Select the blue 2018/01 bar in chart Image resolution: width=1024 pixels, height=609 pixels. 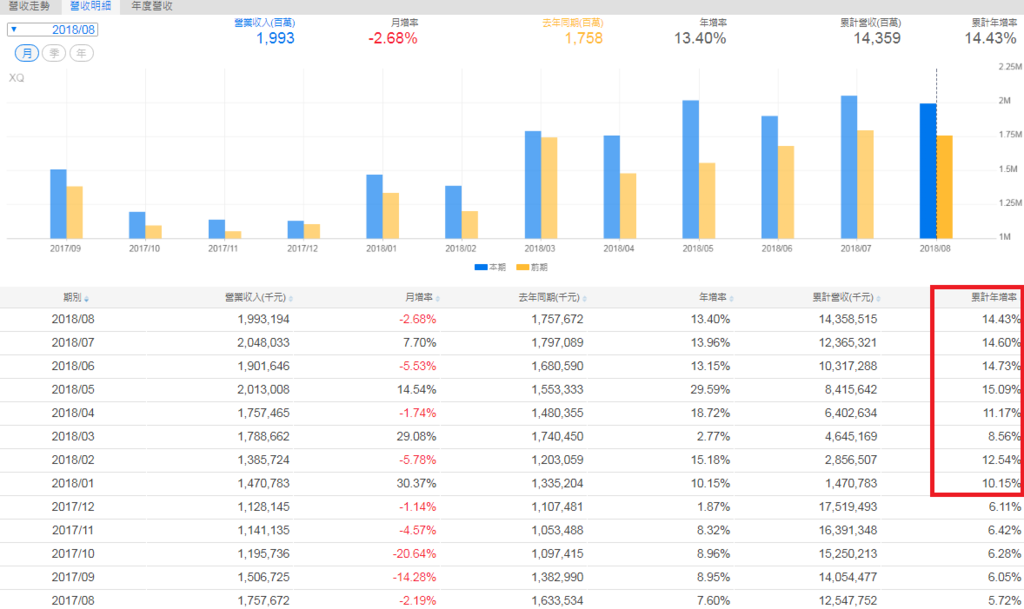[x=374, y=207]
